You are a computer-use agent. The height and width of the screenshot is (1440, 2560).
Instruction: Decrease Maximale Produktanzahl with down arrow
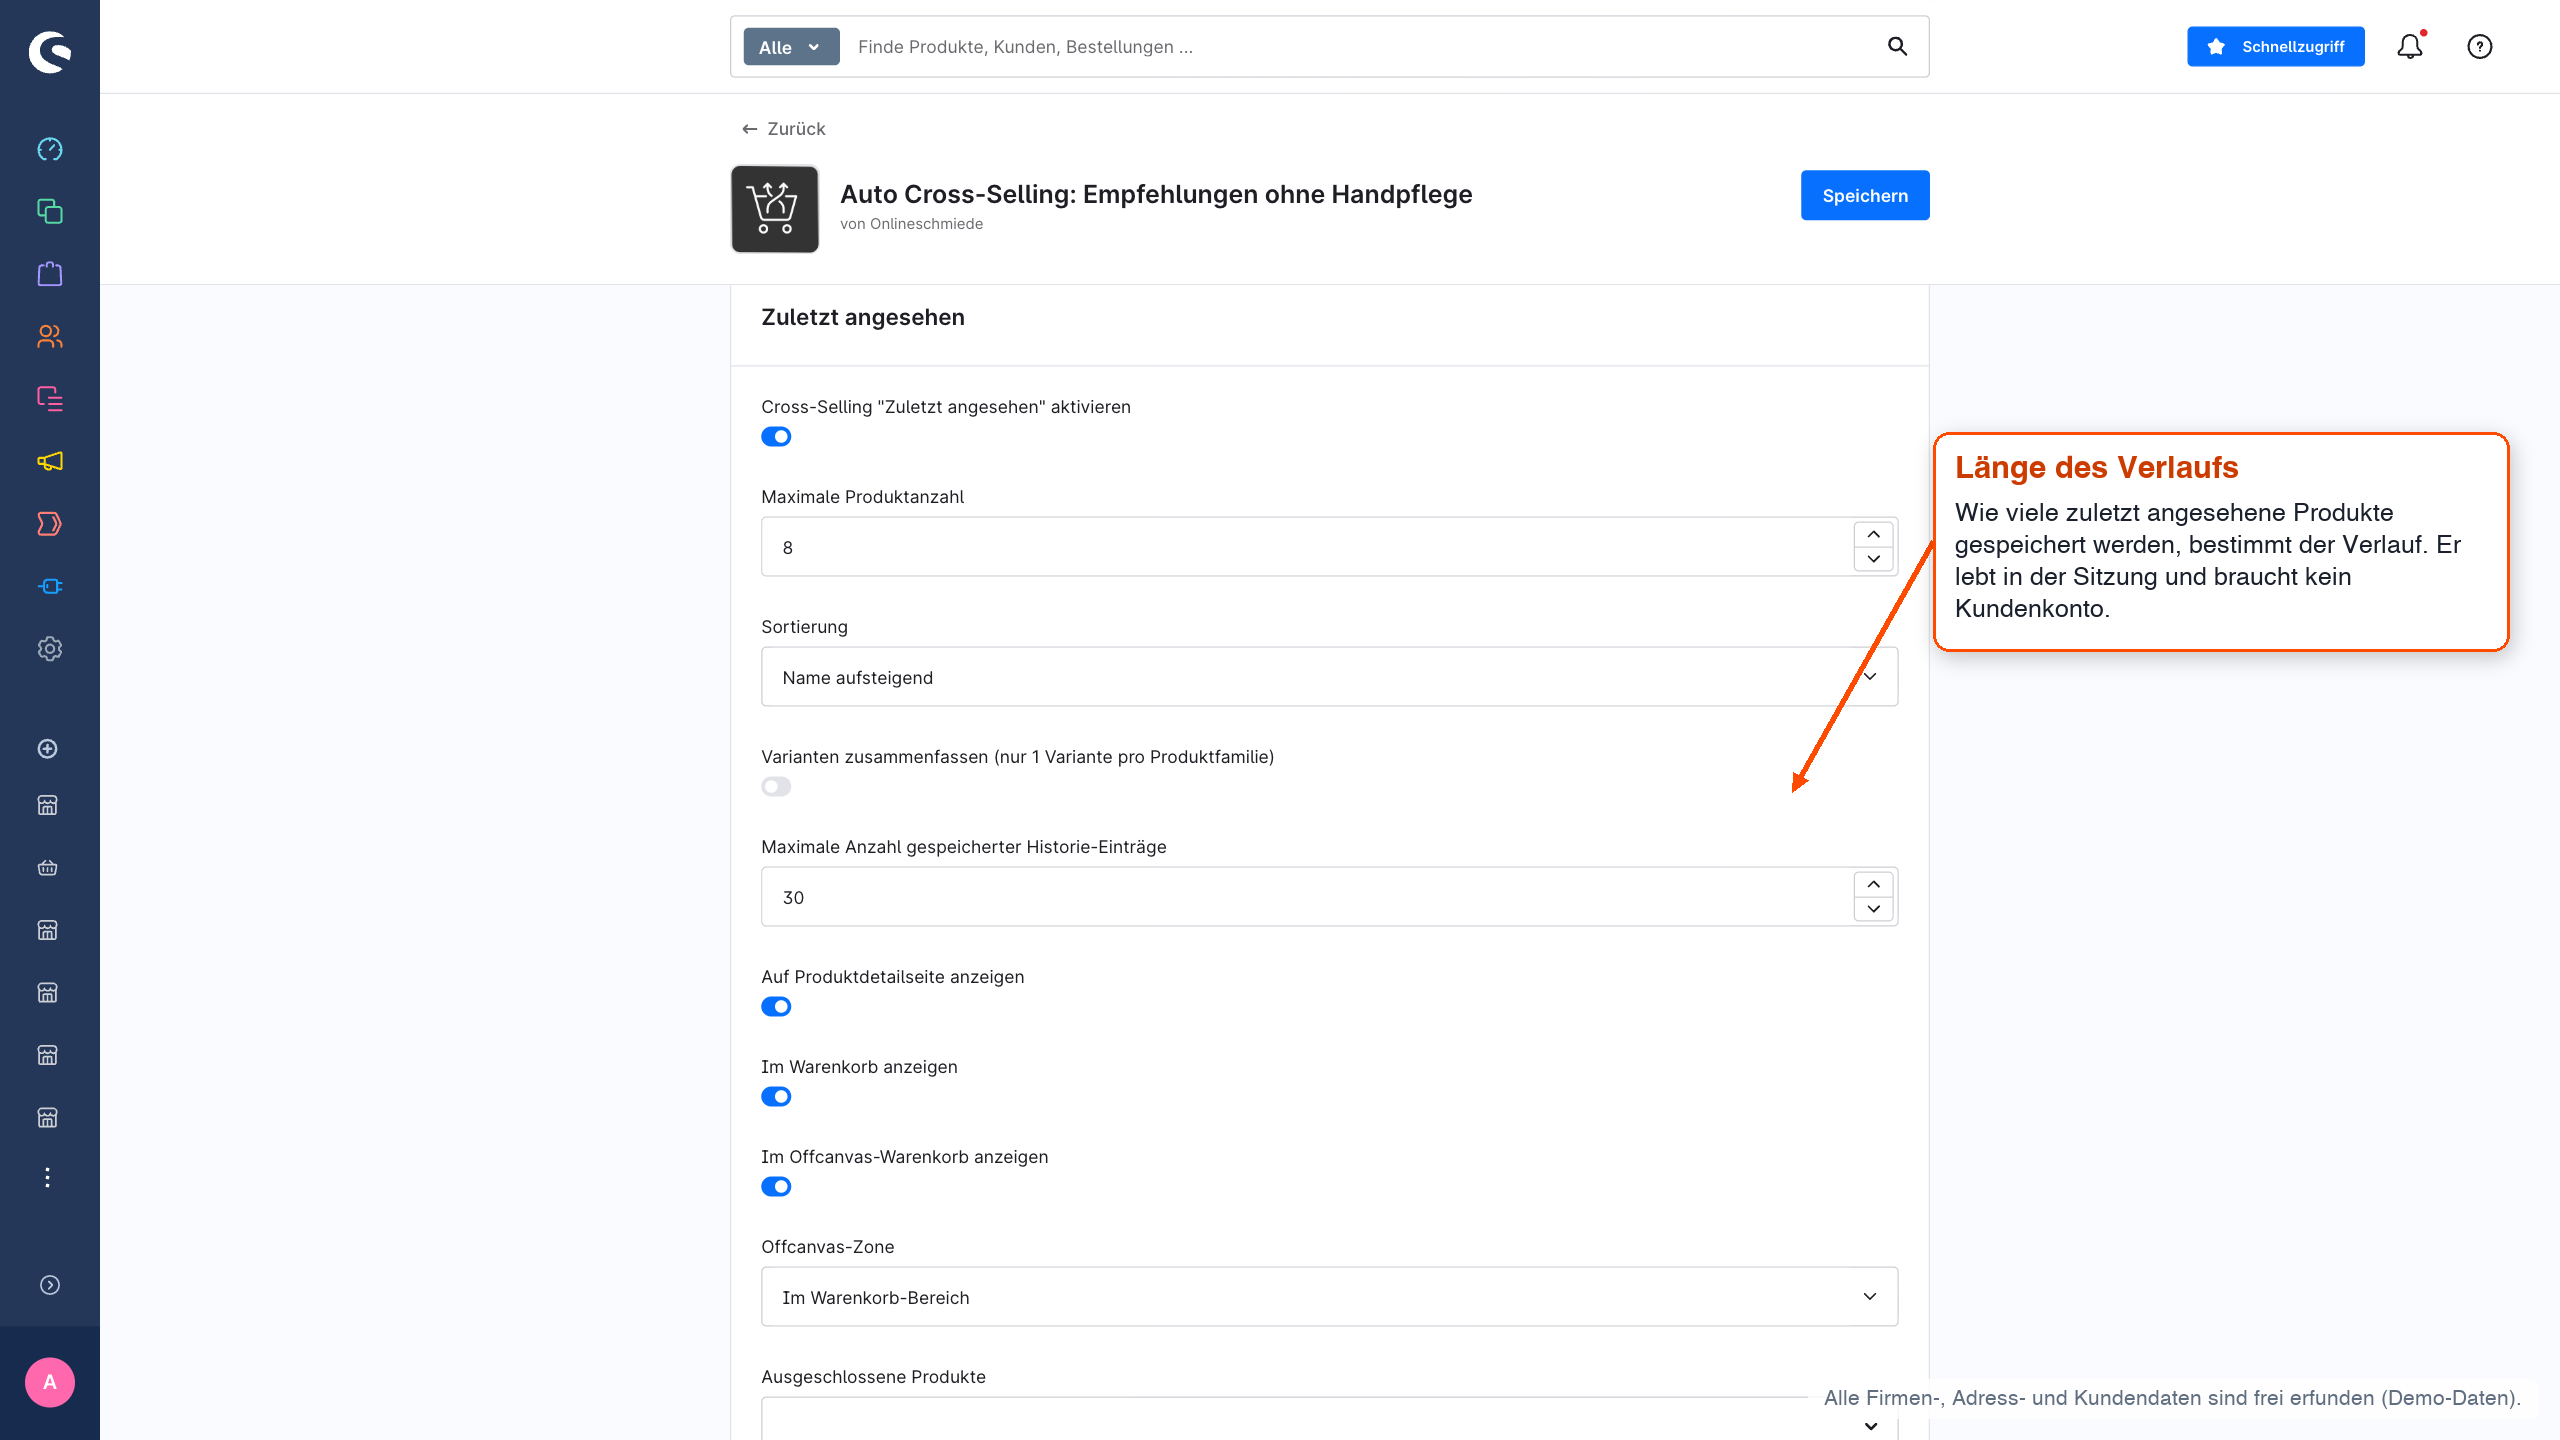pyautogui.click(x=1873, y=559)
